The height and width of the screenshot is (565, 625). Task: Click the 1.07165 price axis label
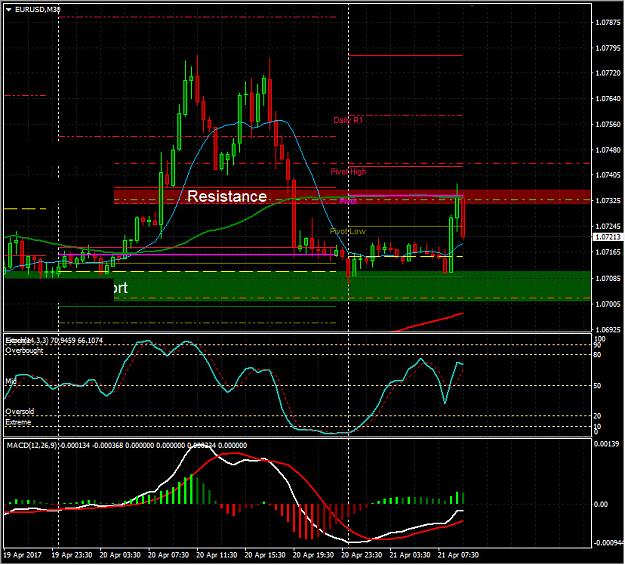608,252
